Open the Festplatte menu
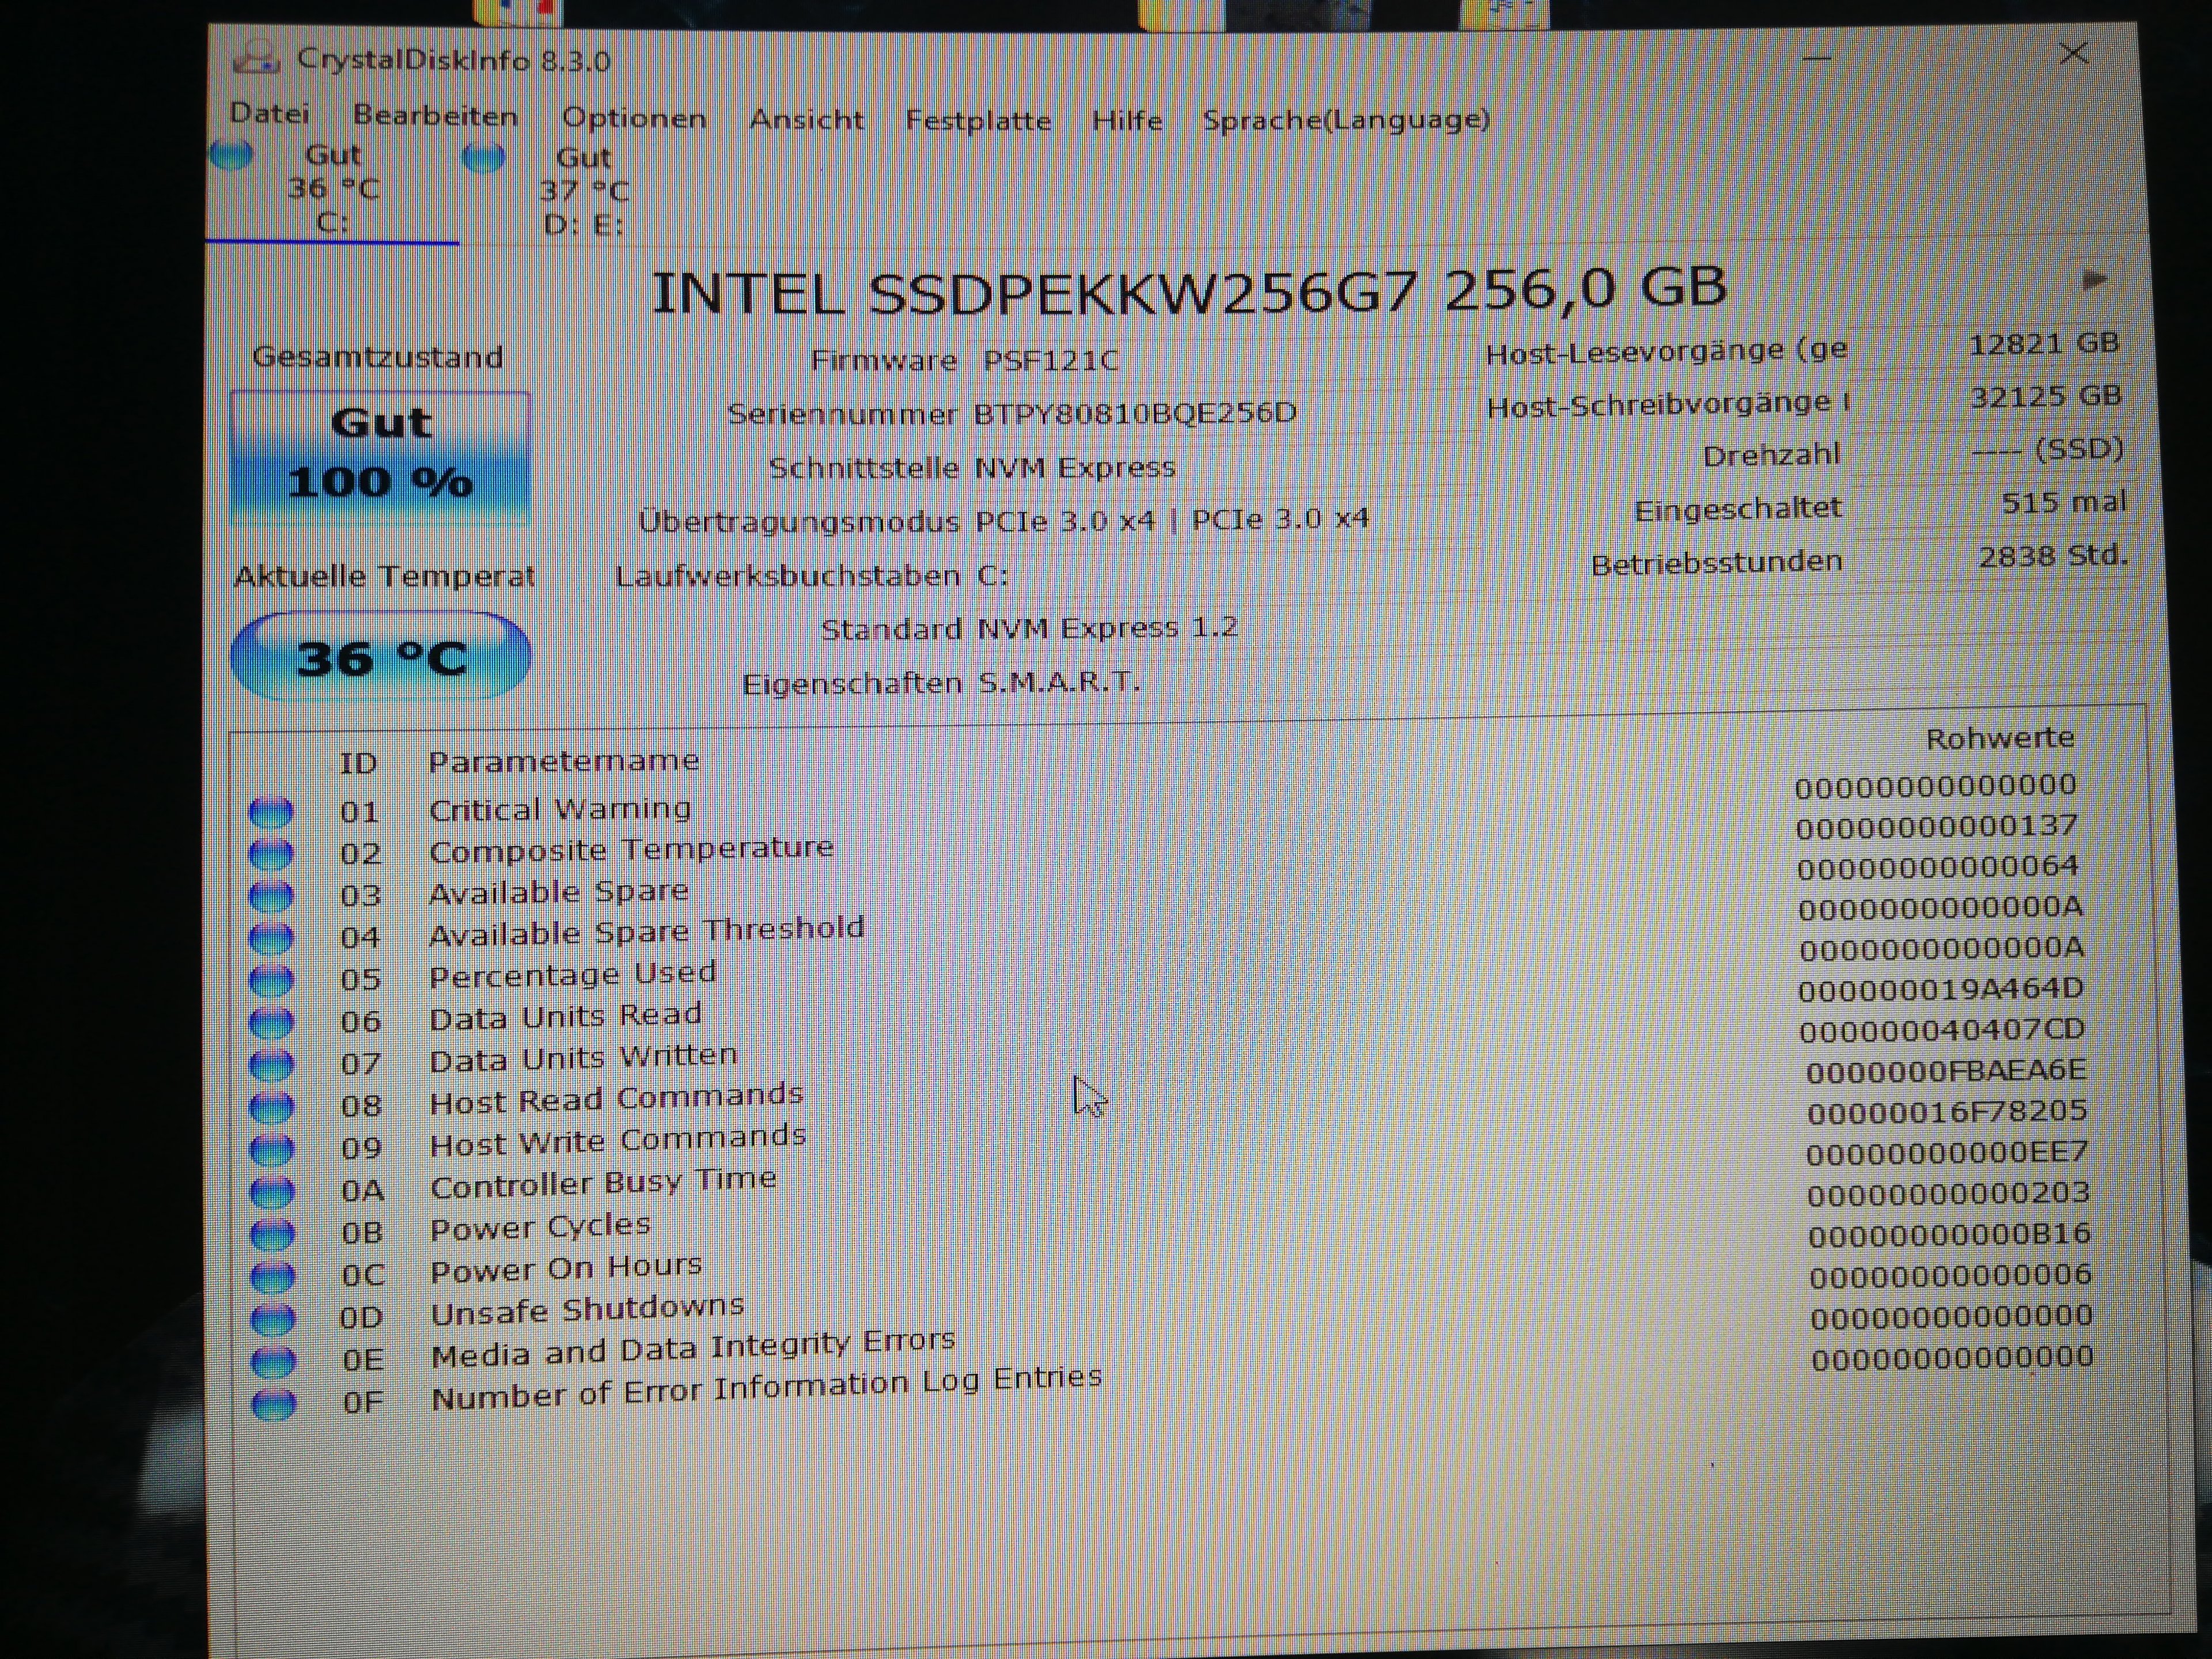The height and width of the screenshot is (1659, 2212). [x=977, y=121]
